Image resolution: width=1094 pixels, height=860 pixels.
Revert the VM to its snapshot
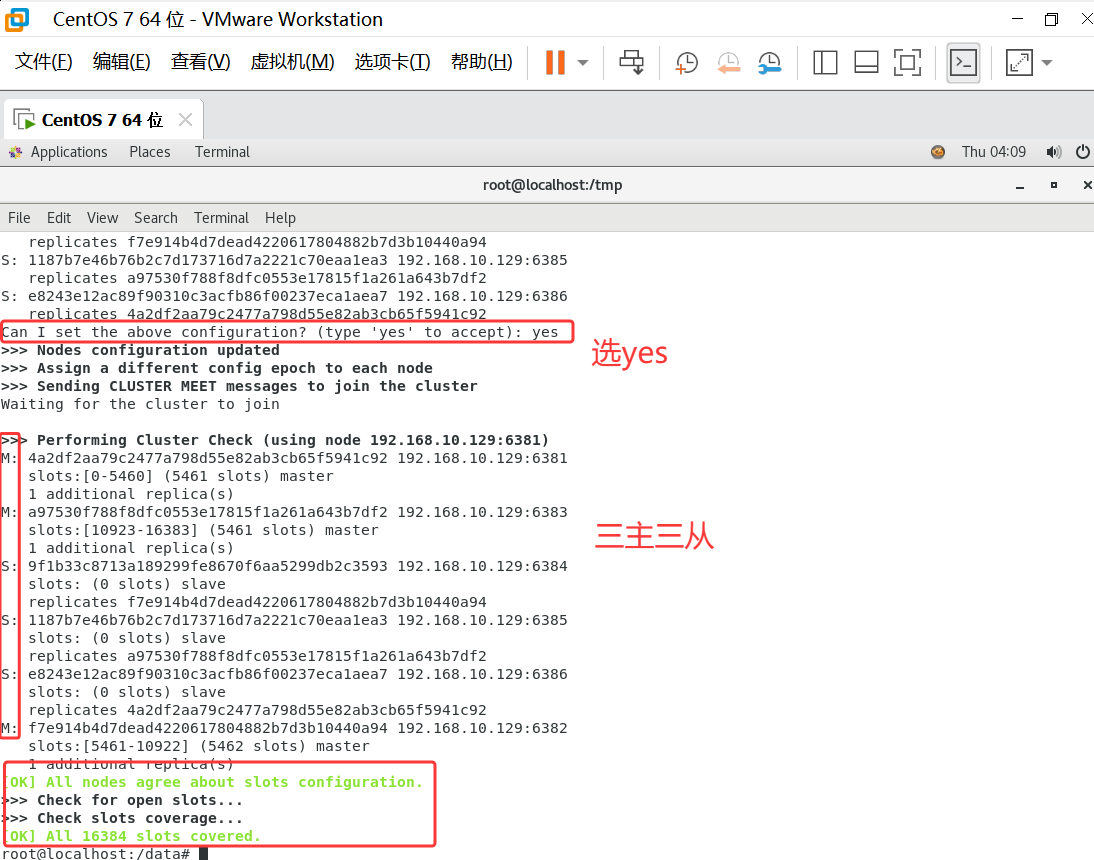pos(729,62)
